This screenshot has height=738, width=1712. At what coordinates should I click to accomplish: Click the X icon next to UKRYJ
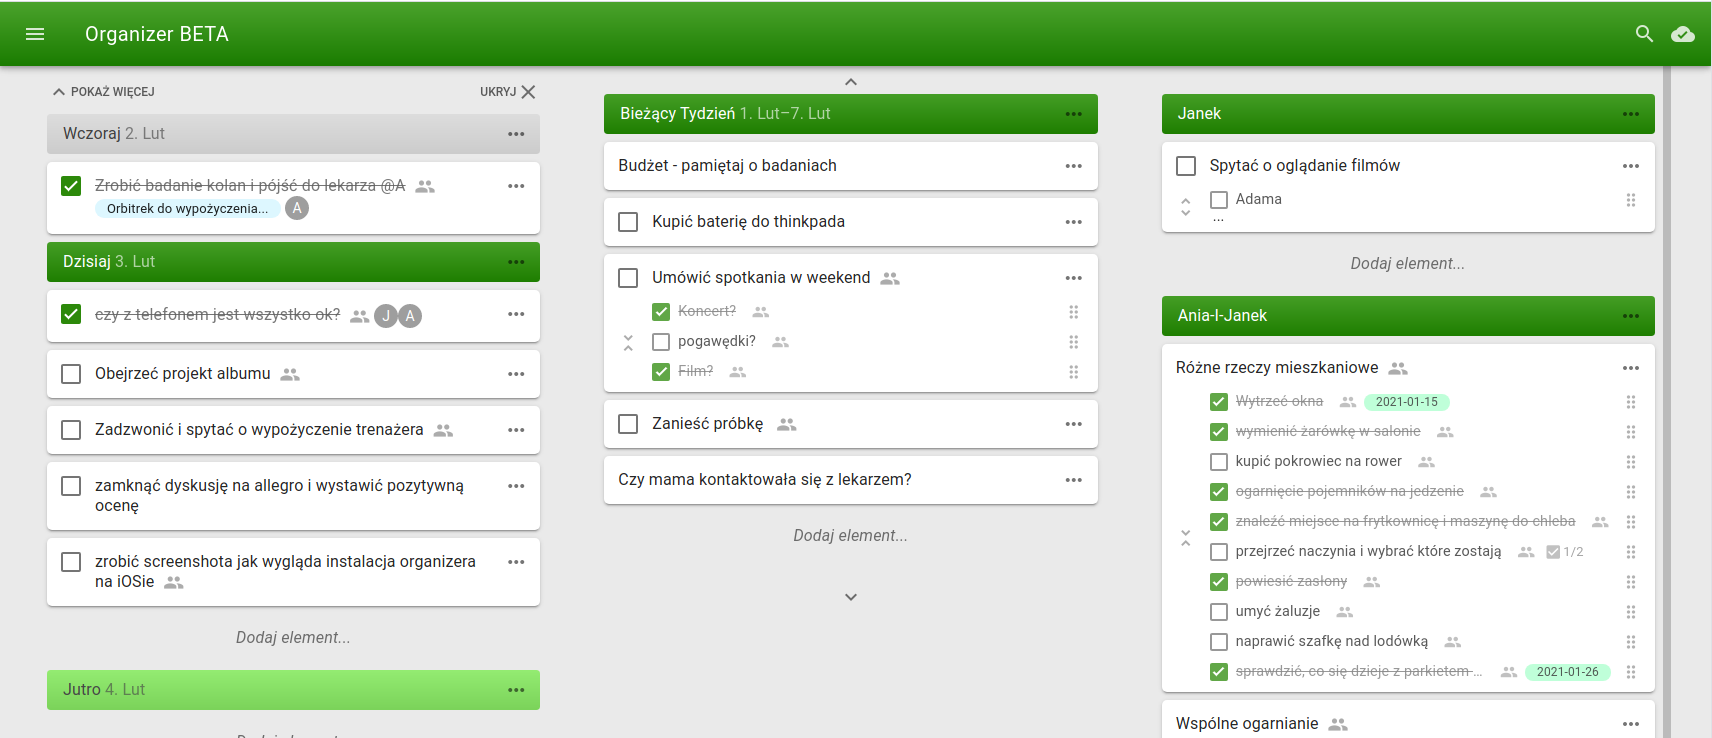click(x=528, y=92)
